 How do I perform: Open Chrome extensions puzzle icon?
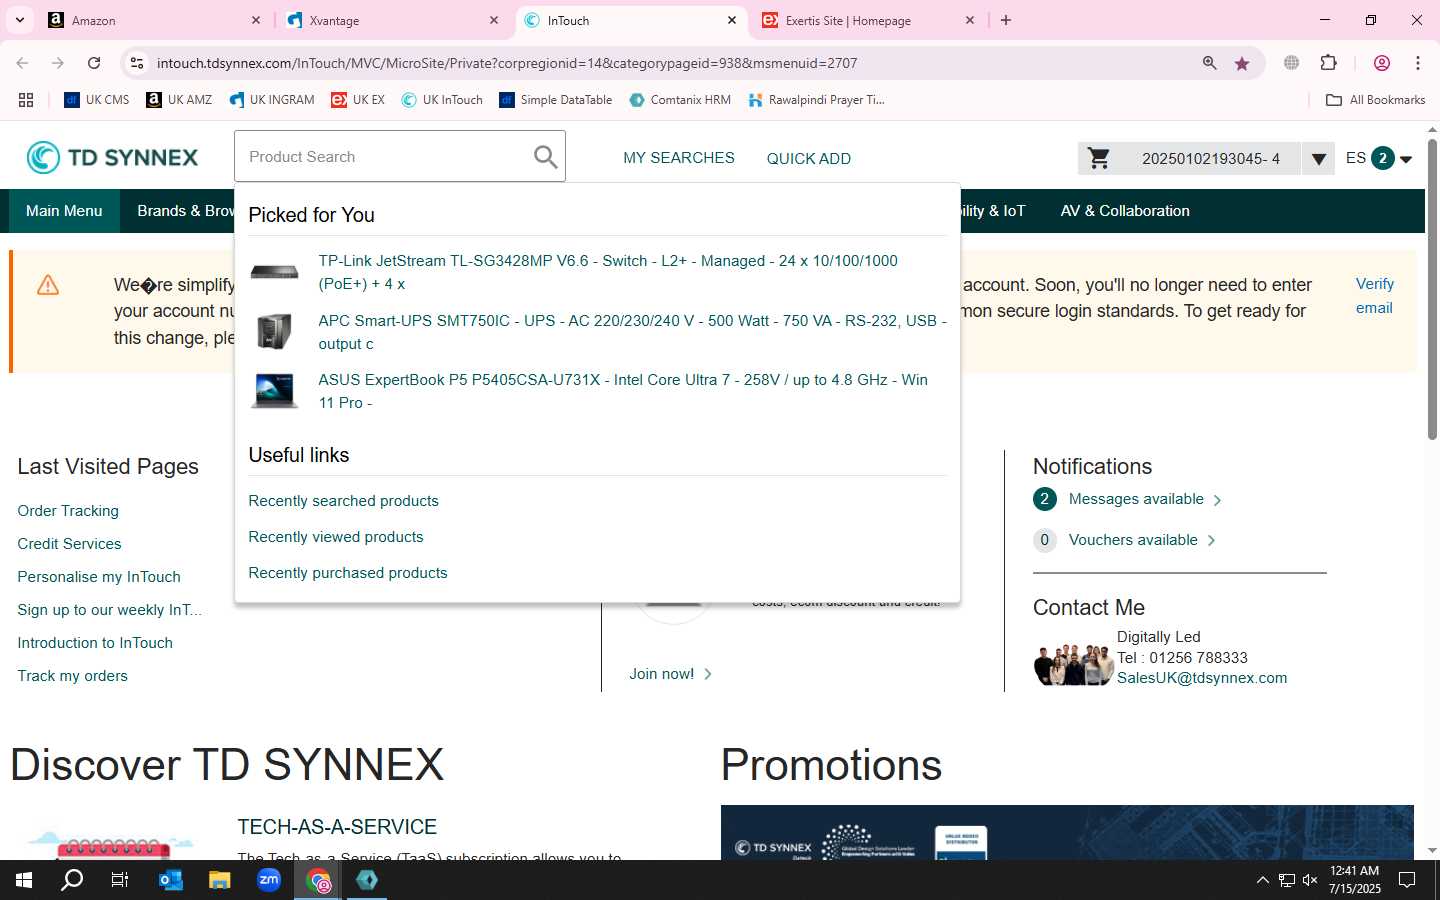pos(1329,63)
